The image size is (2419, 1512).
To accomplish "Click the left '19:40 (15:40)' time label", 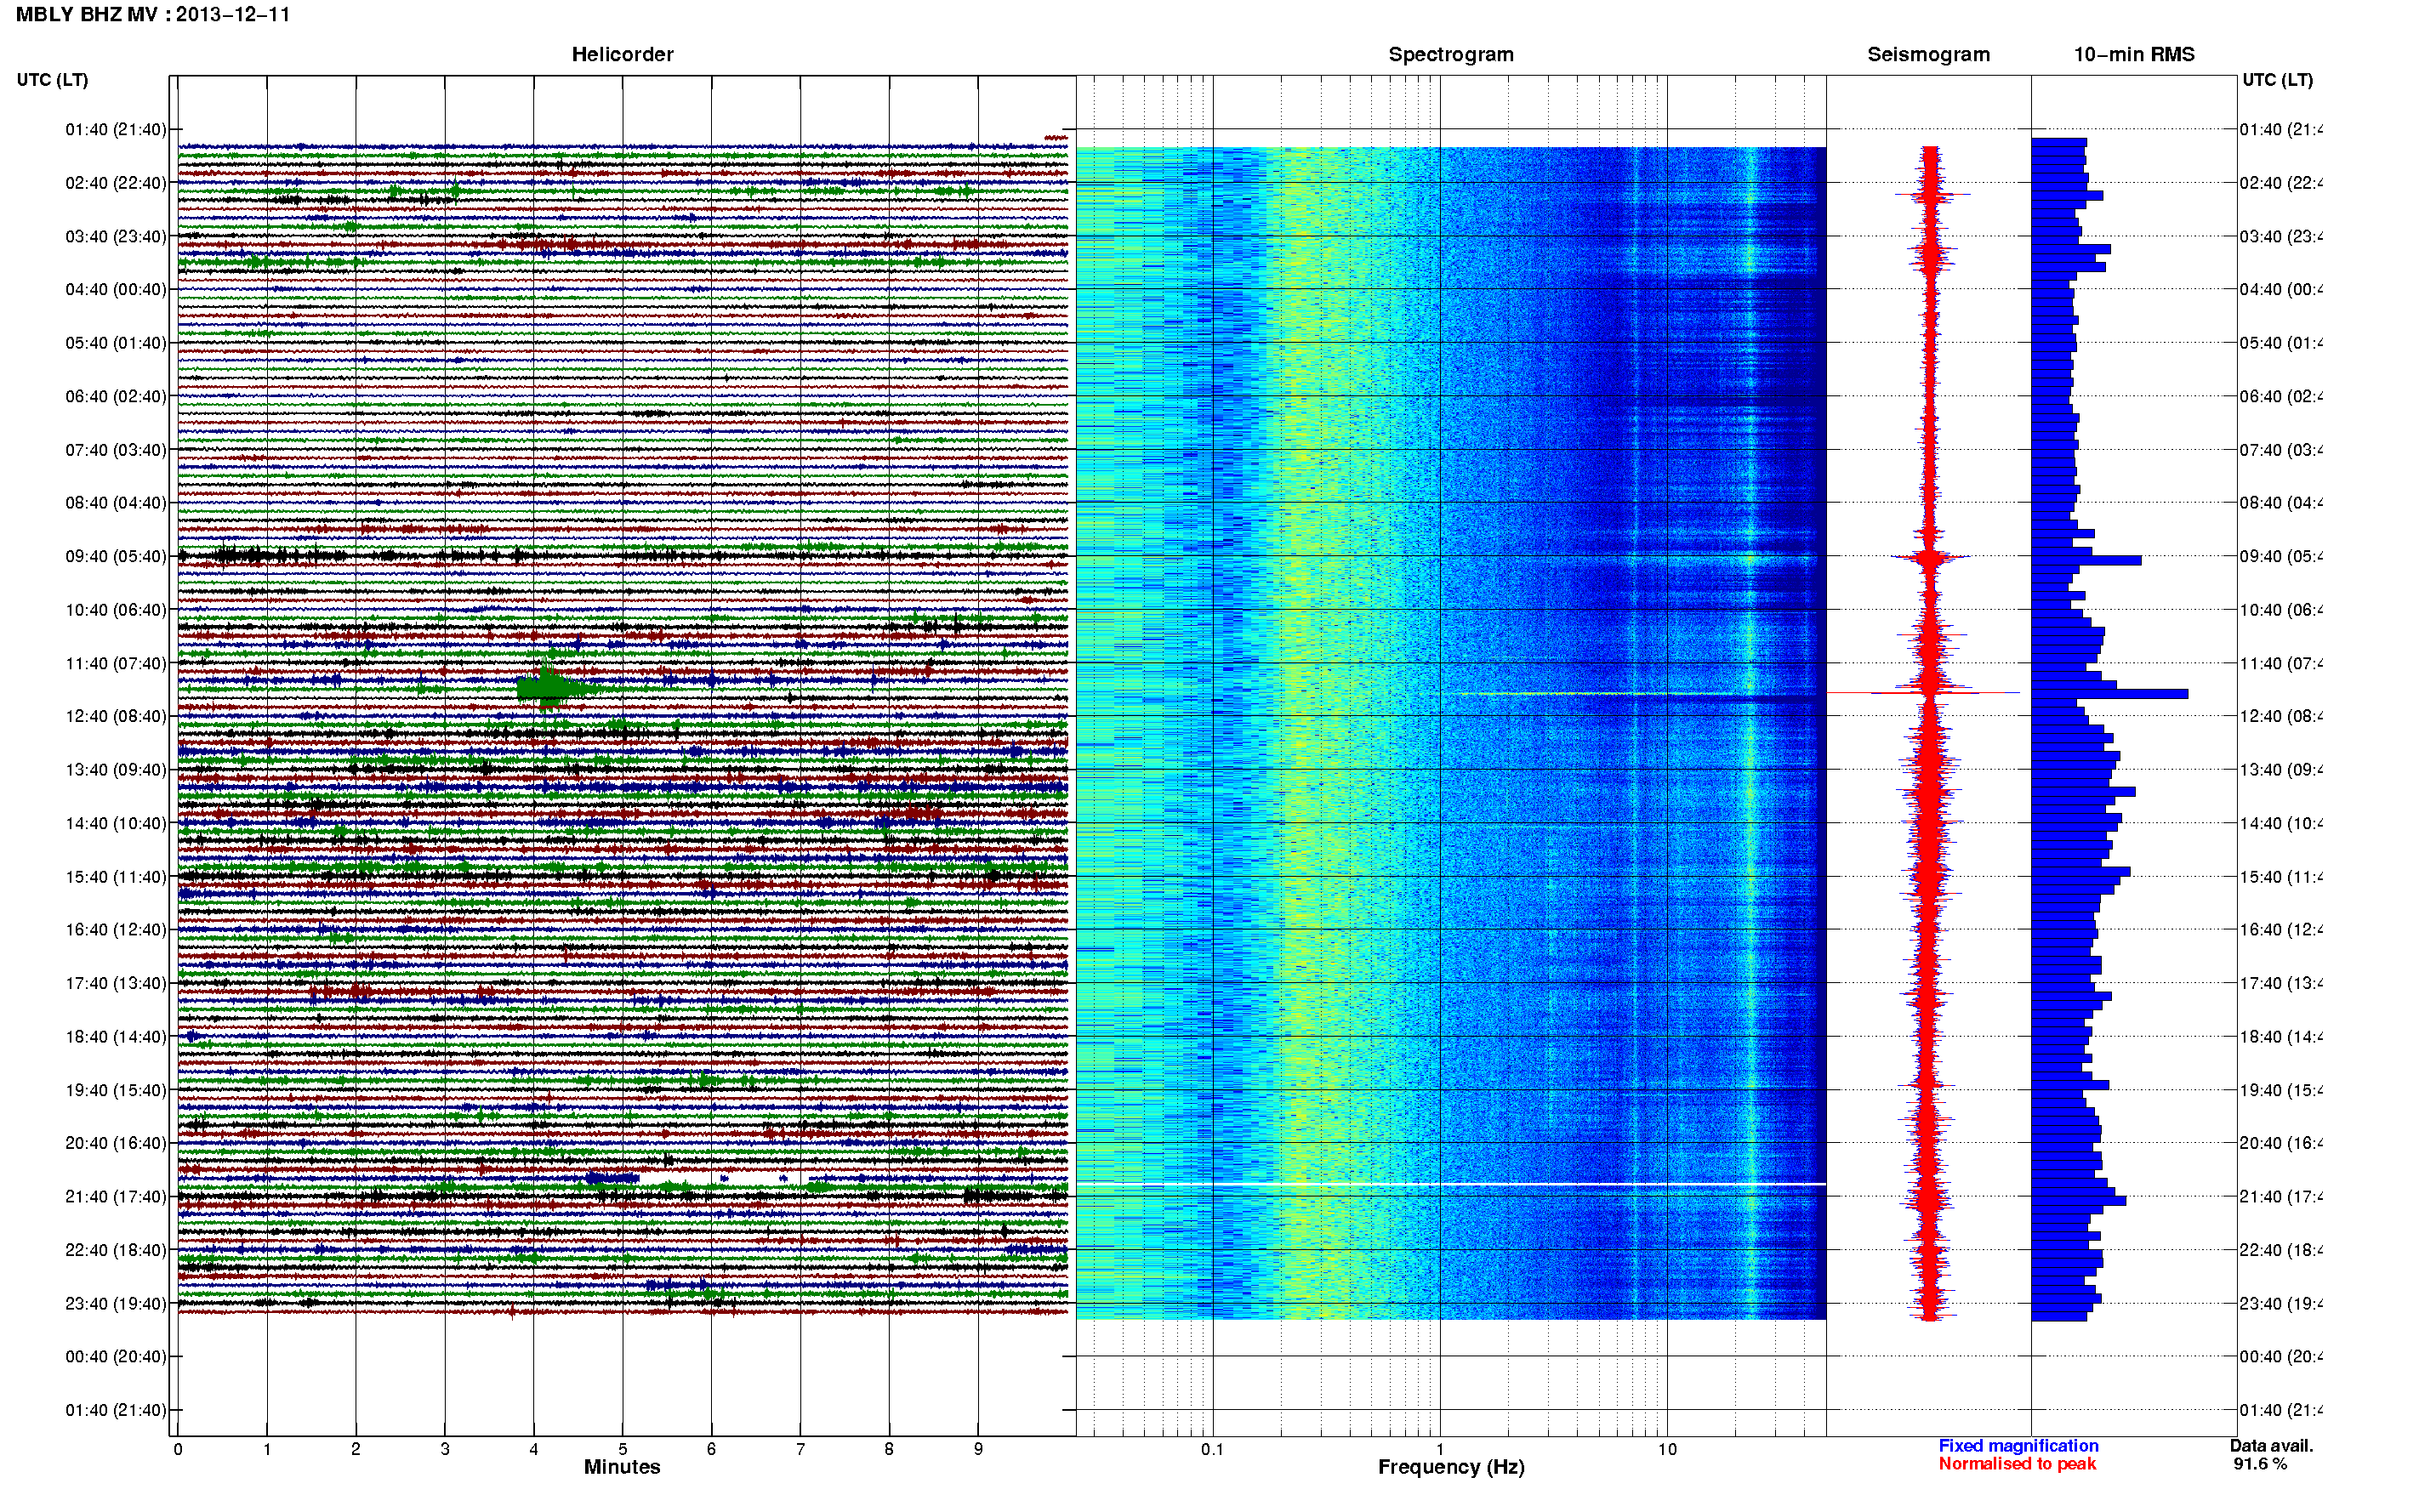I will tap(116, 1090).
